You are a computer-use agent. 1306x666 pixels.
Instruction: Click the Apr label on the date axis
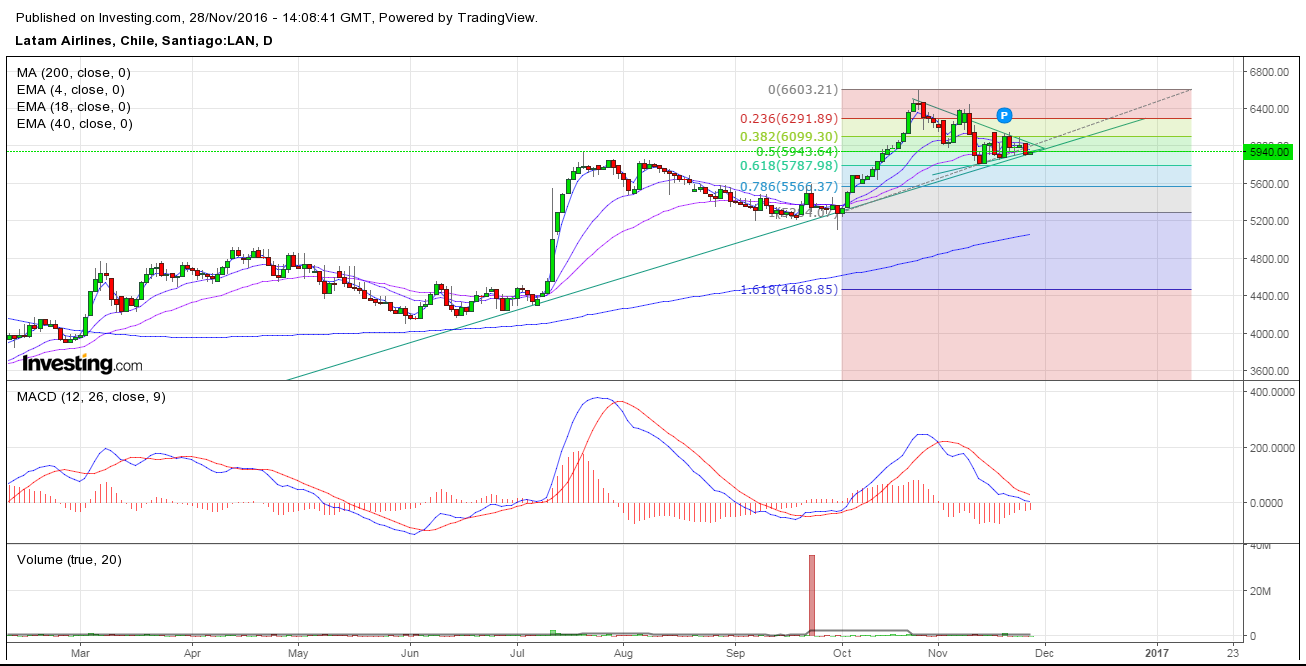(x=192, y=652)
